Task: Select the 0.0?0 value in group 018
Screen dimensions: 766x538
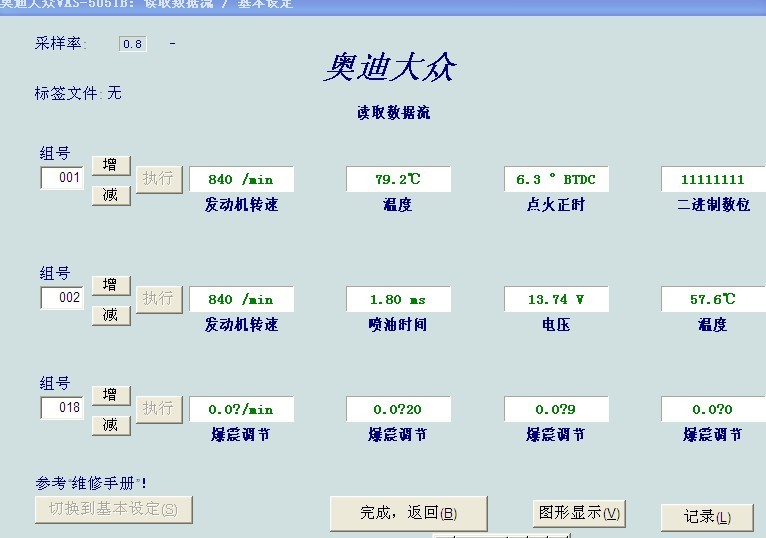Action: pyautogui.click(x=713, y=409)
